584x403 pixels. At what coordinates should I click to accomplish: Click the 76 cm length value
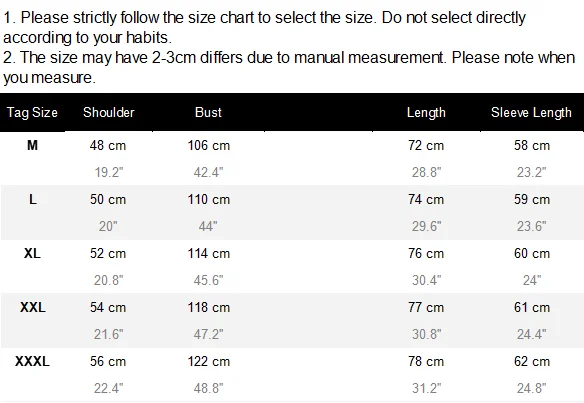426,253
